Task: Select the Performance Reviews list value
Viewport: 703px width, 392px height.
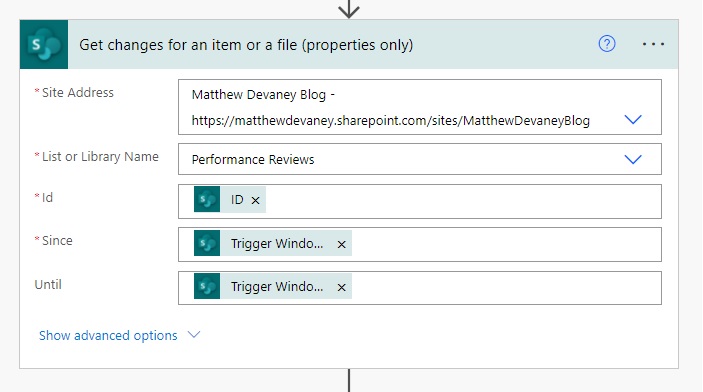Action: pyautogui.click(x=253, y=160)
